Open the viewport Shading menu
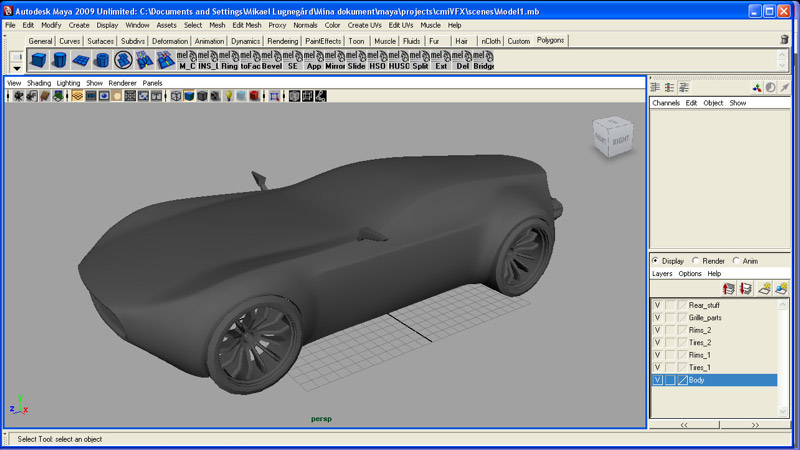800x450 pixels. click(39, 83)
